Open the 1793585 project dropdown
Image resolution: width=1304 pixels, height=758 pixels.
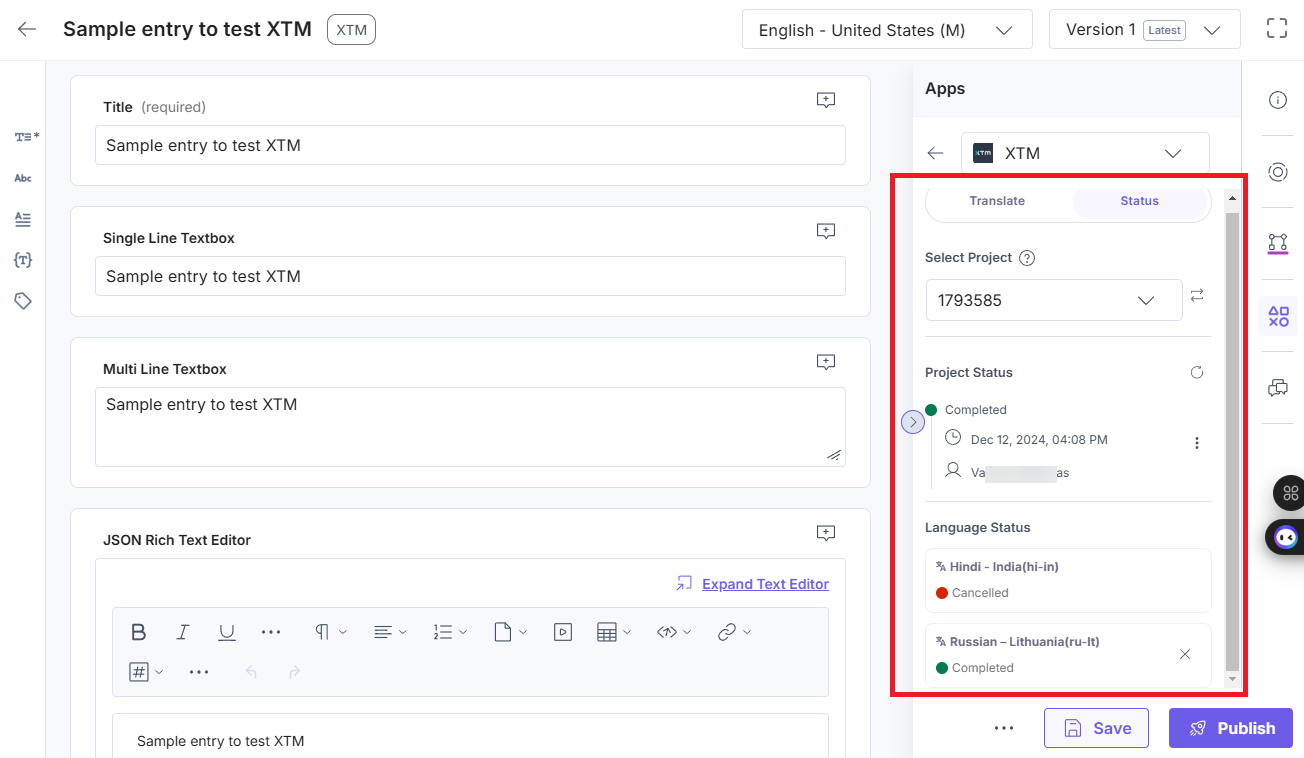click(x=1054, y=300)
